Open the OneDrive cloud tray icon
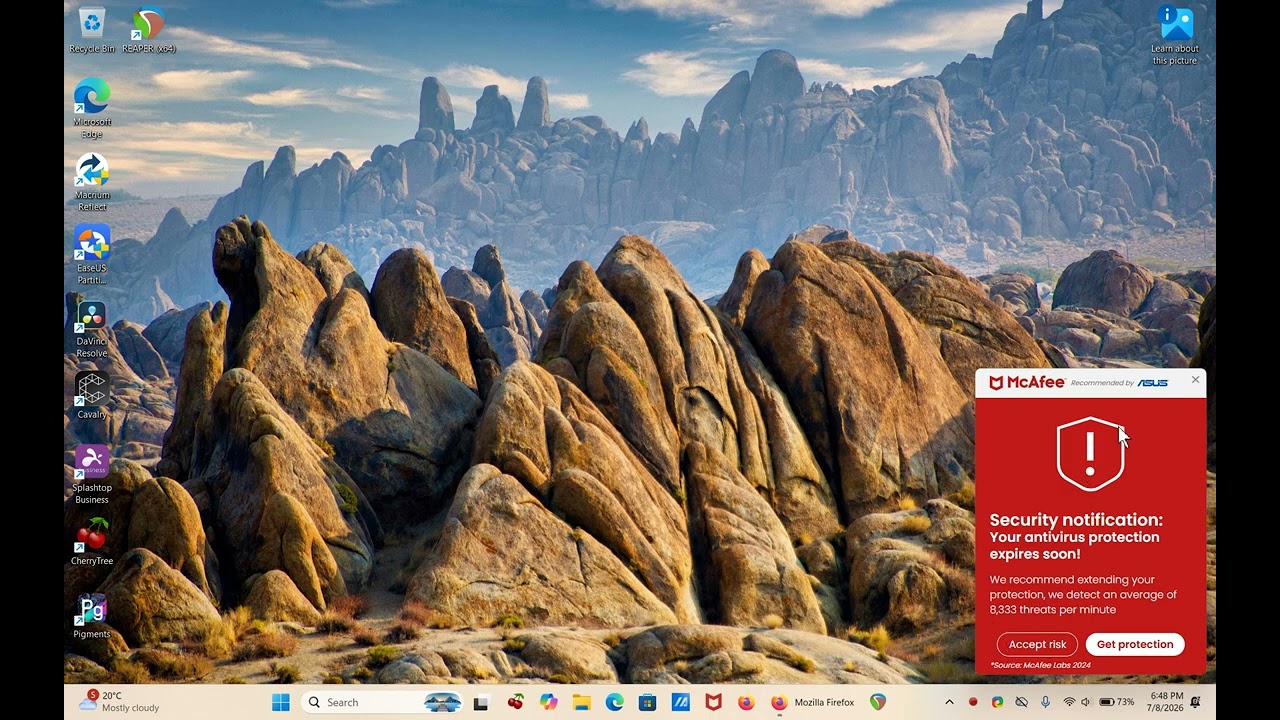The width and height of the screenshot is (1280, 720). pos(1021,702)
